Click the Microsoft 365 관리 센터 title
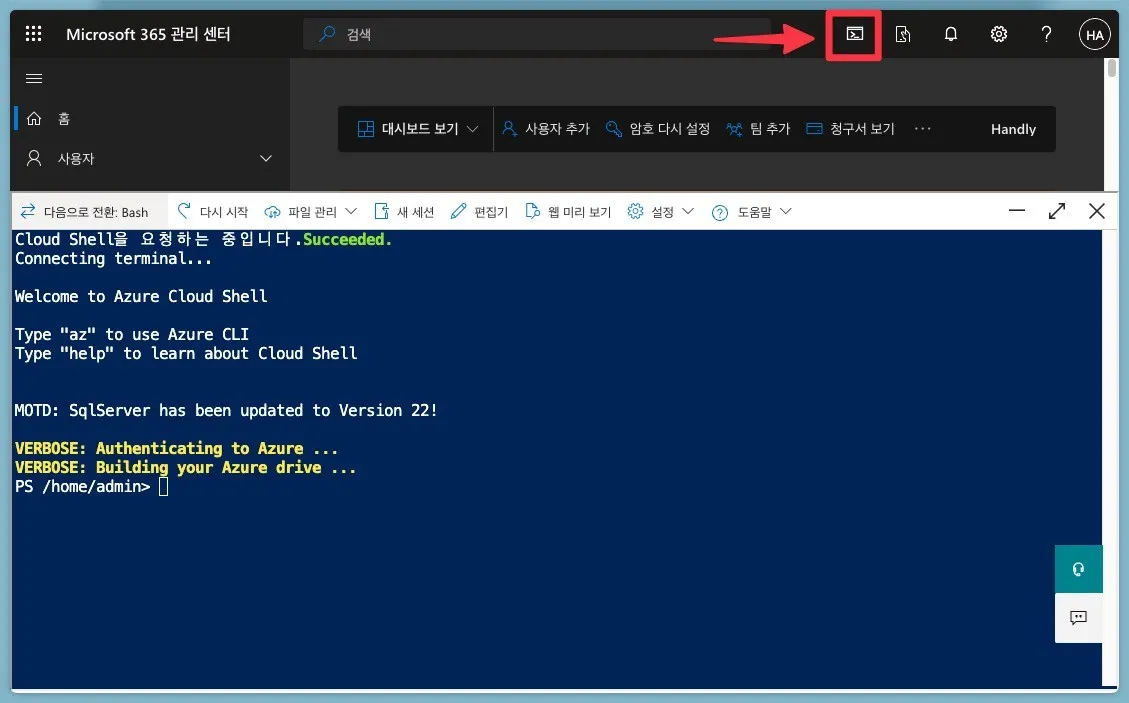This screenshot has height=703, width=1129. [x=148, y=34]
